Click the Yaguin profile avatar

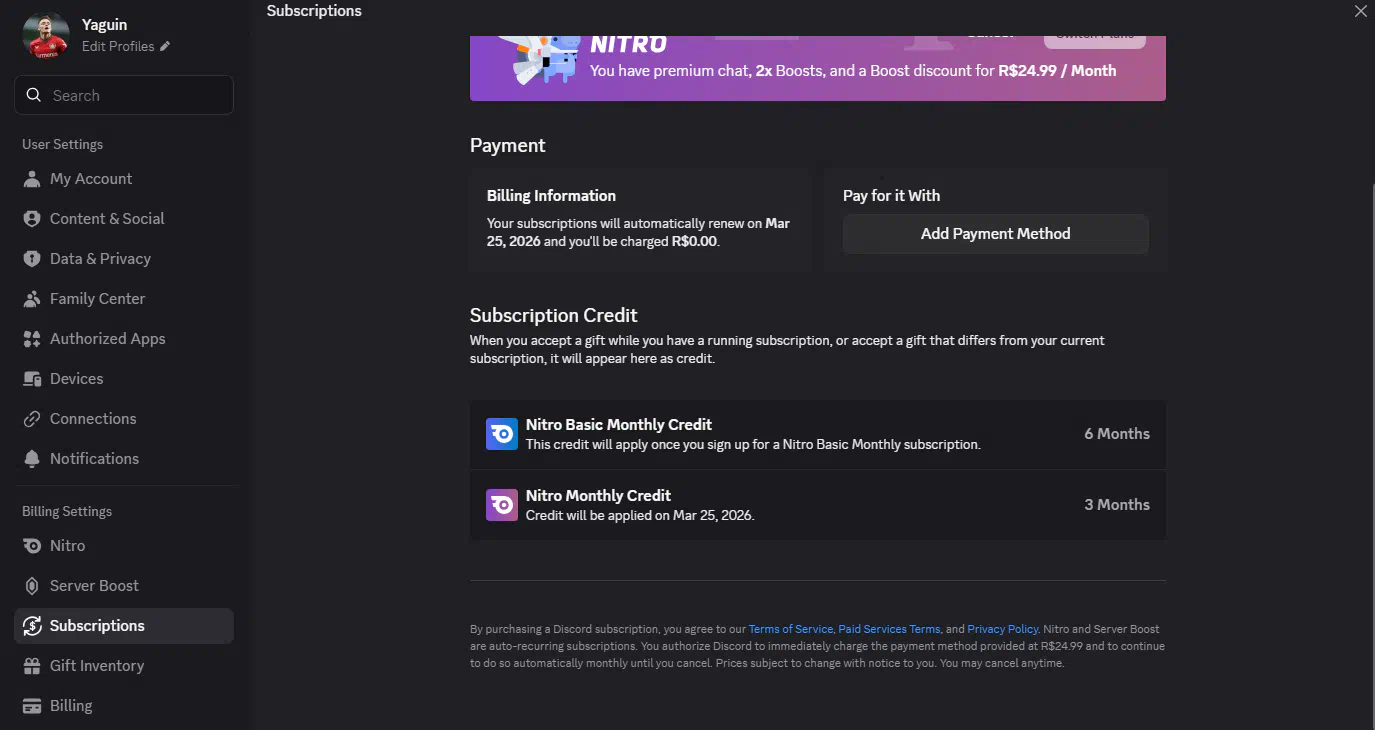(45, 35)
